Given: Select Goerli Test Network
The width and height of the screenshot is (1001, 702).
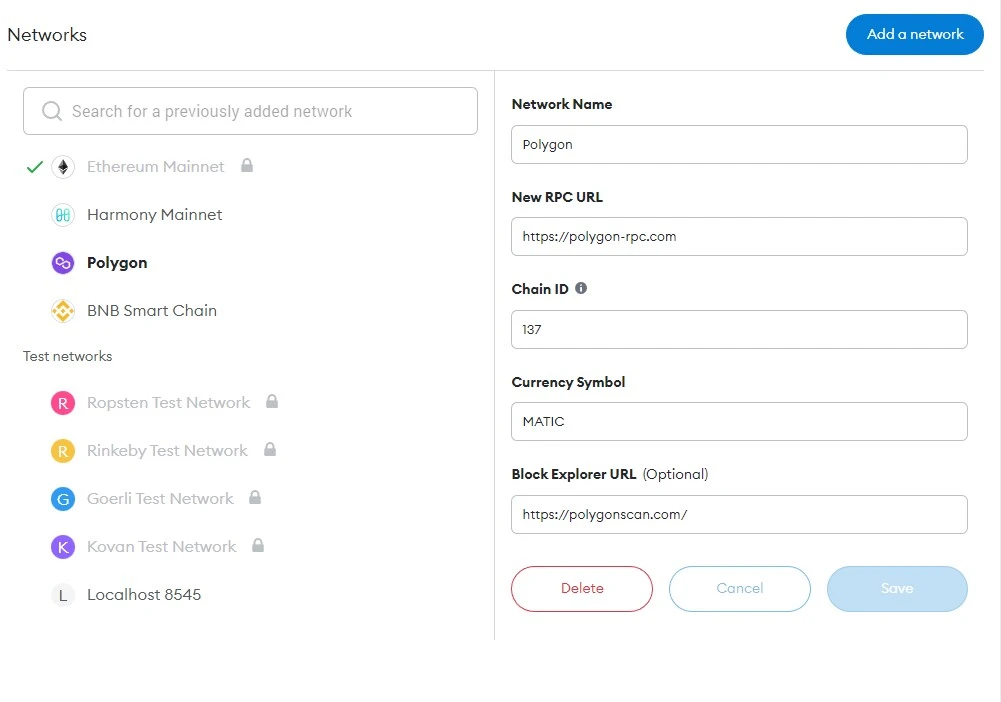Looking at the screenshot, I should (x=160, y=498).
